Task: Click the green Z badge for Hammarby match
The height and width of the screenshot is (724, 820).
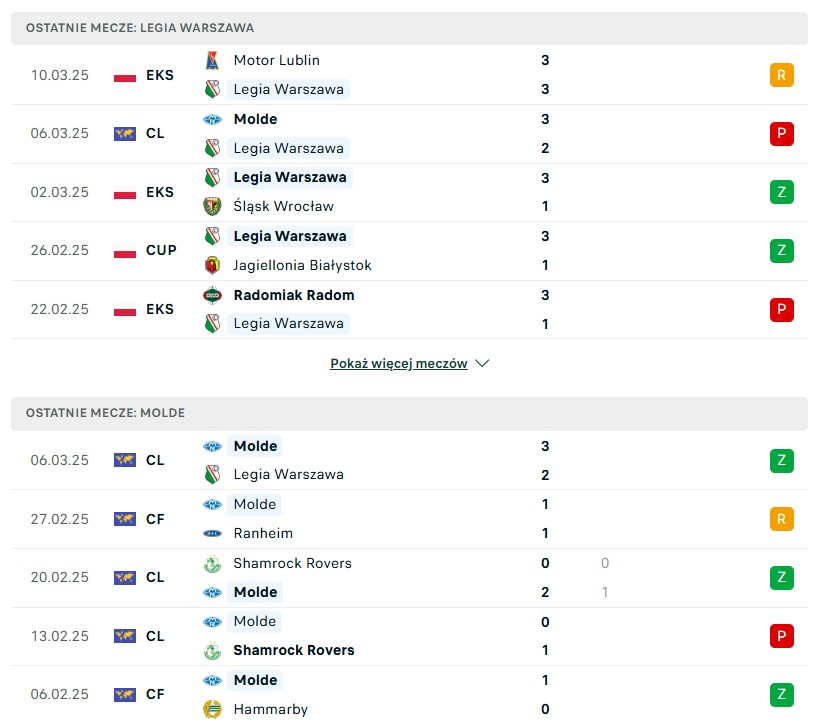Action: pos(781,695)
